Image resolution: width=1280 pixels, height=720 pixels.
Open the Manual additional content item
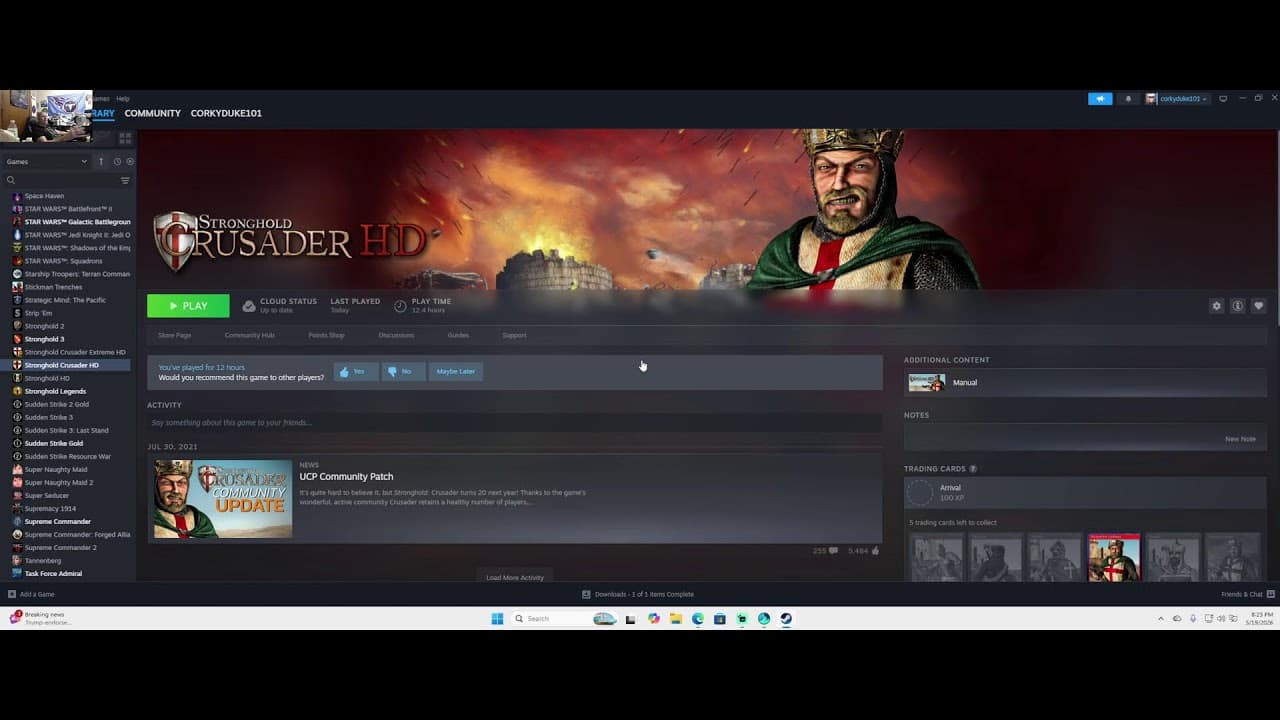[1085, 382]
